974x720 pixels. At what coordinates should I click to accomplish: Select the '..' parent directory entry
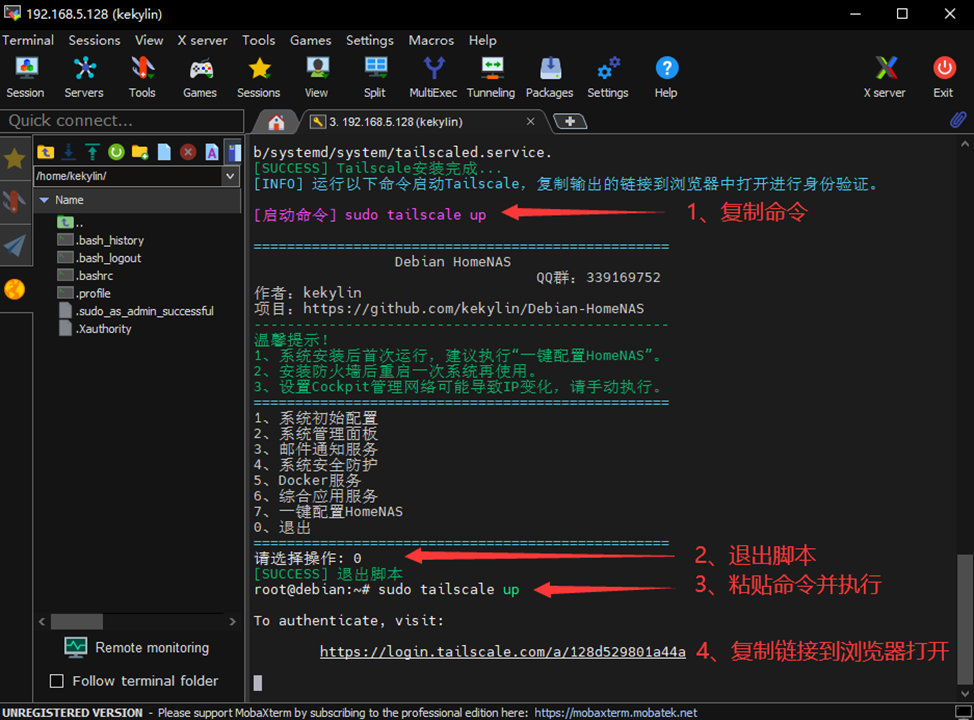click(70, 222)
